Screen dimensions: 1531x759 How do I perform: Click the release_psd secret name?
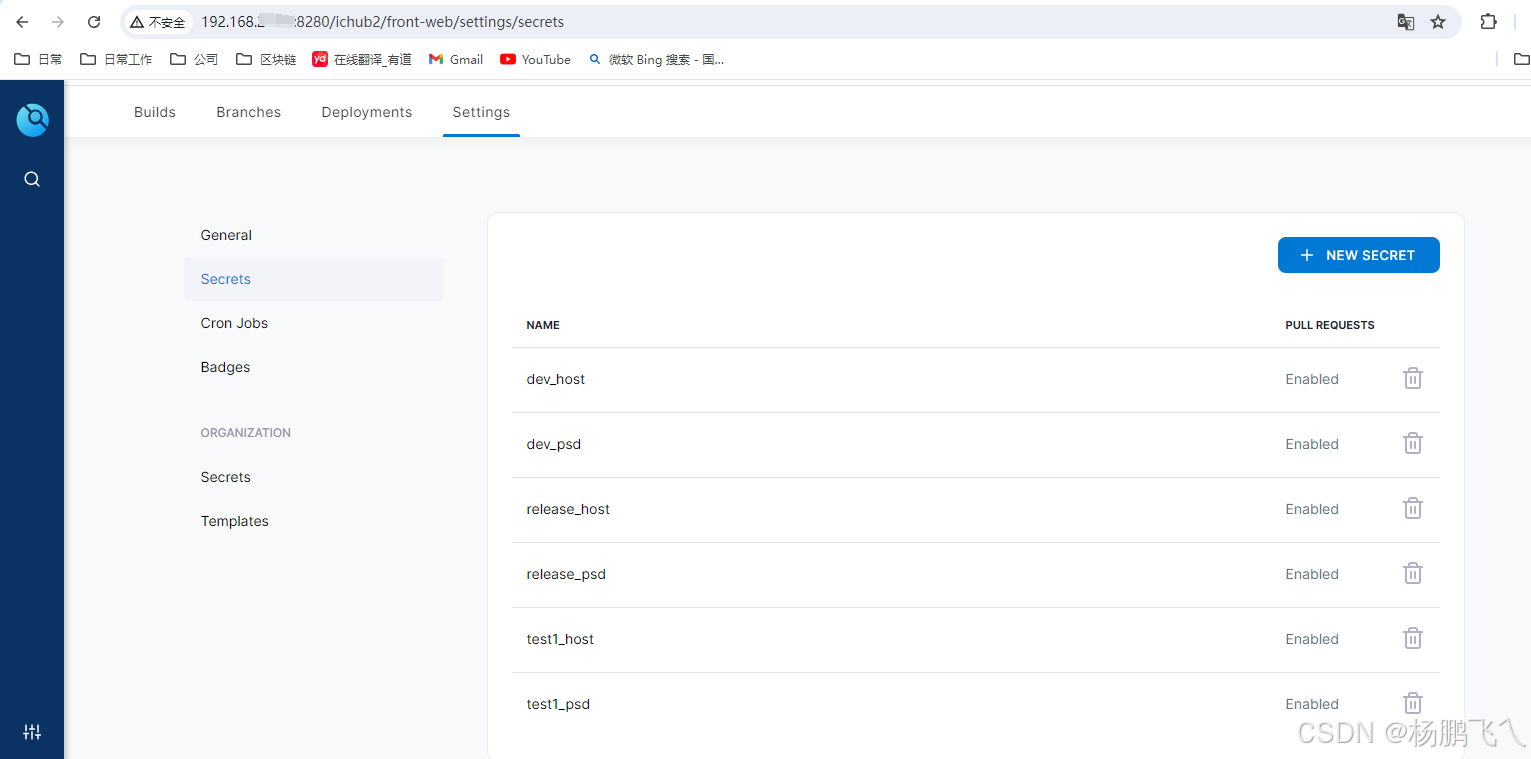(566, 574)
